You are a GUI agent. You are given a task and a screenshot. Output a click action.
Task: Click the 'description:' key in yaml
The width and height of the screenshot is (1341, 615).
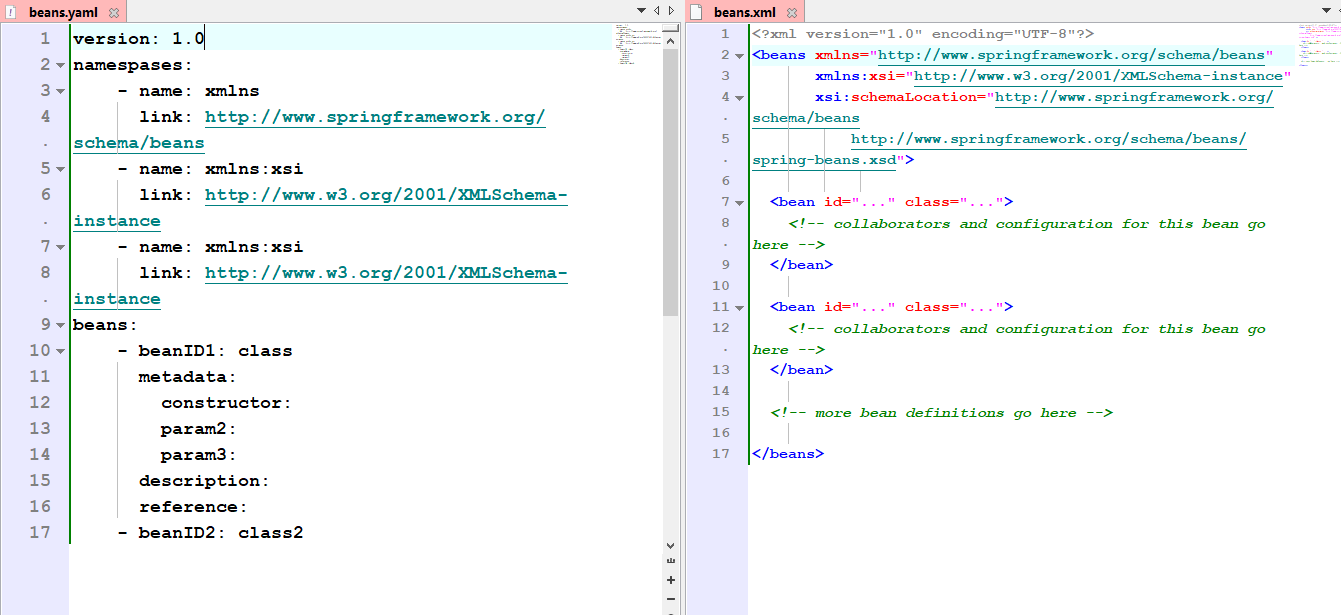click(x=204, y=481)
